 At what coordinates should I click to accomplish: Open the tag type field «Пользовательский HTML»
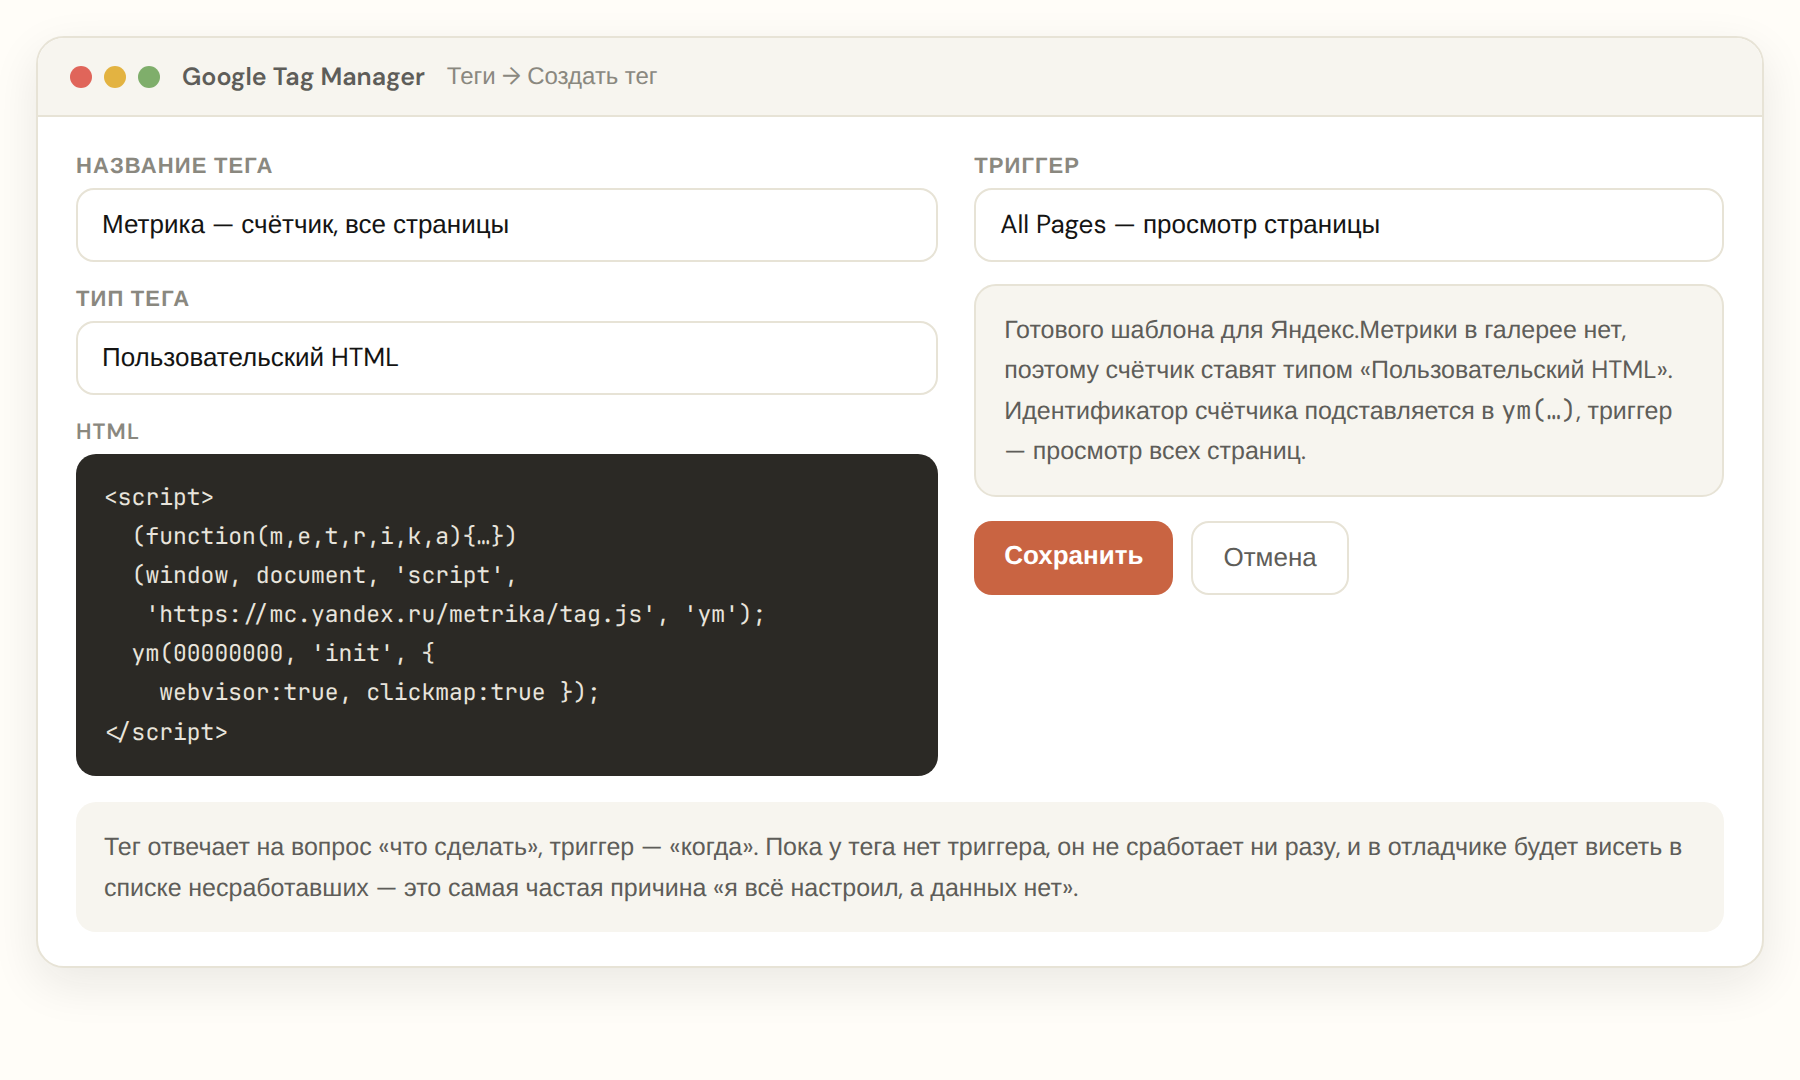[x=506, y=358]
